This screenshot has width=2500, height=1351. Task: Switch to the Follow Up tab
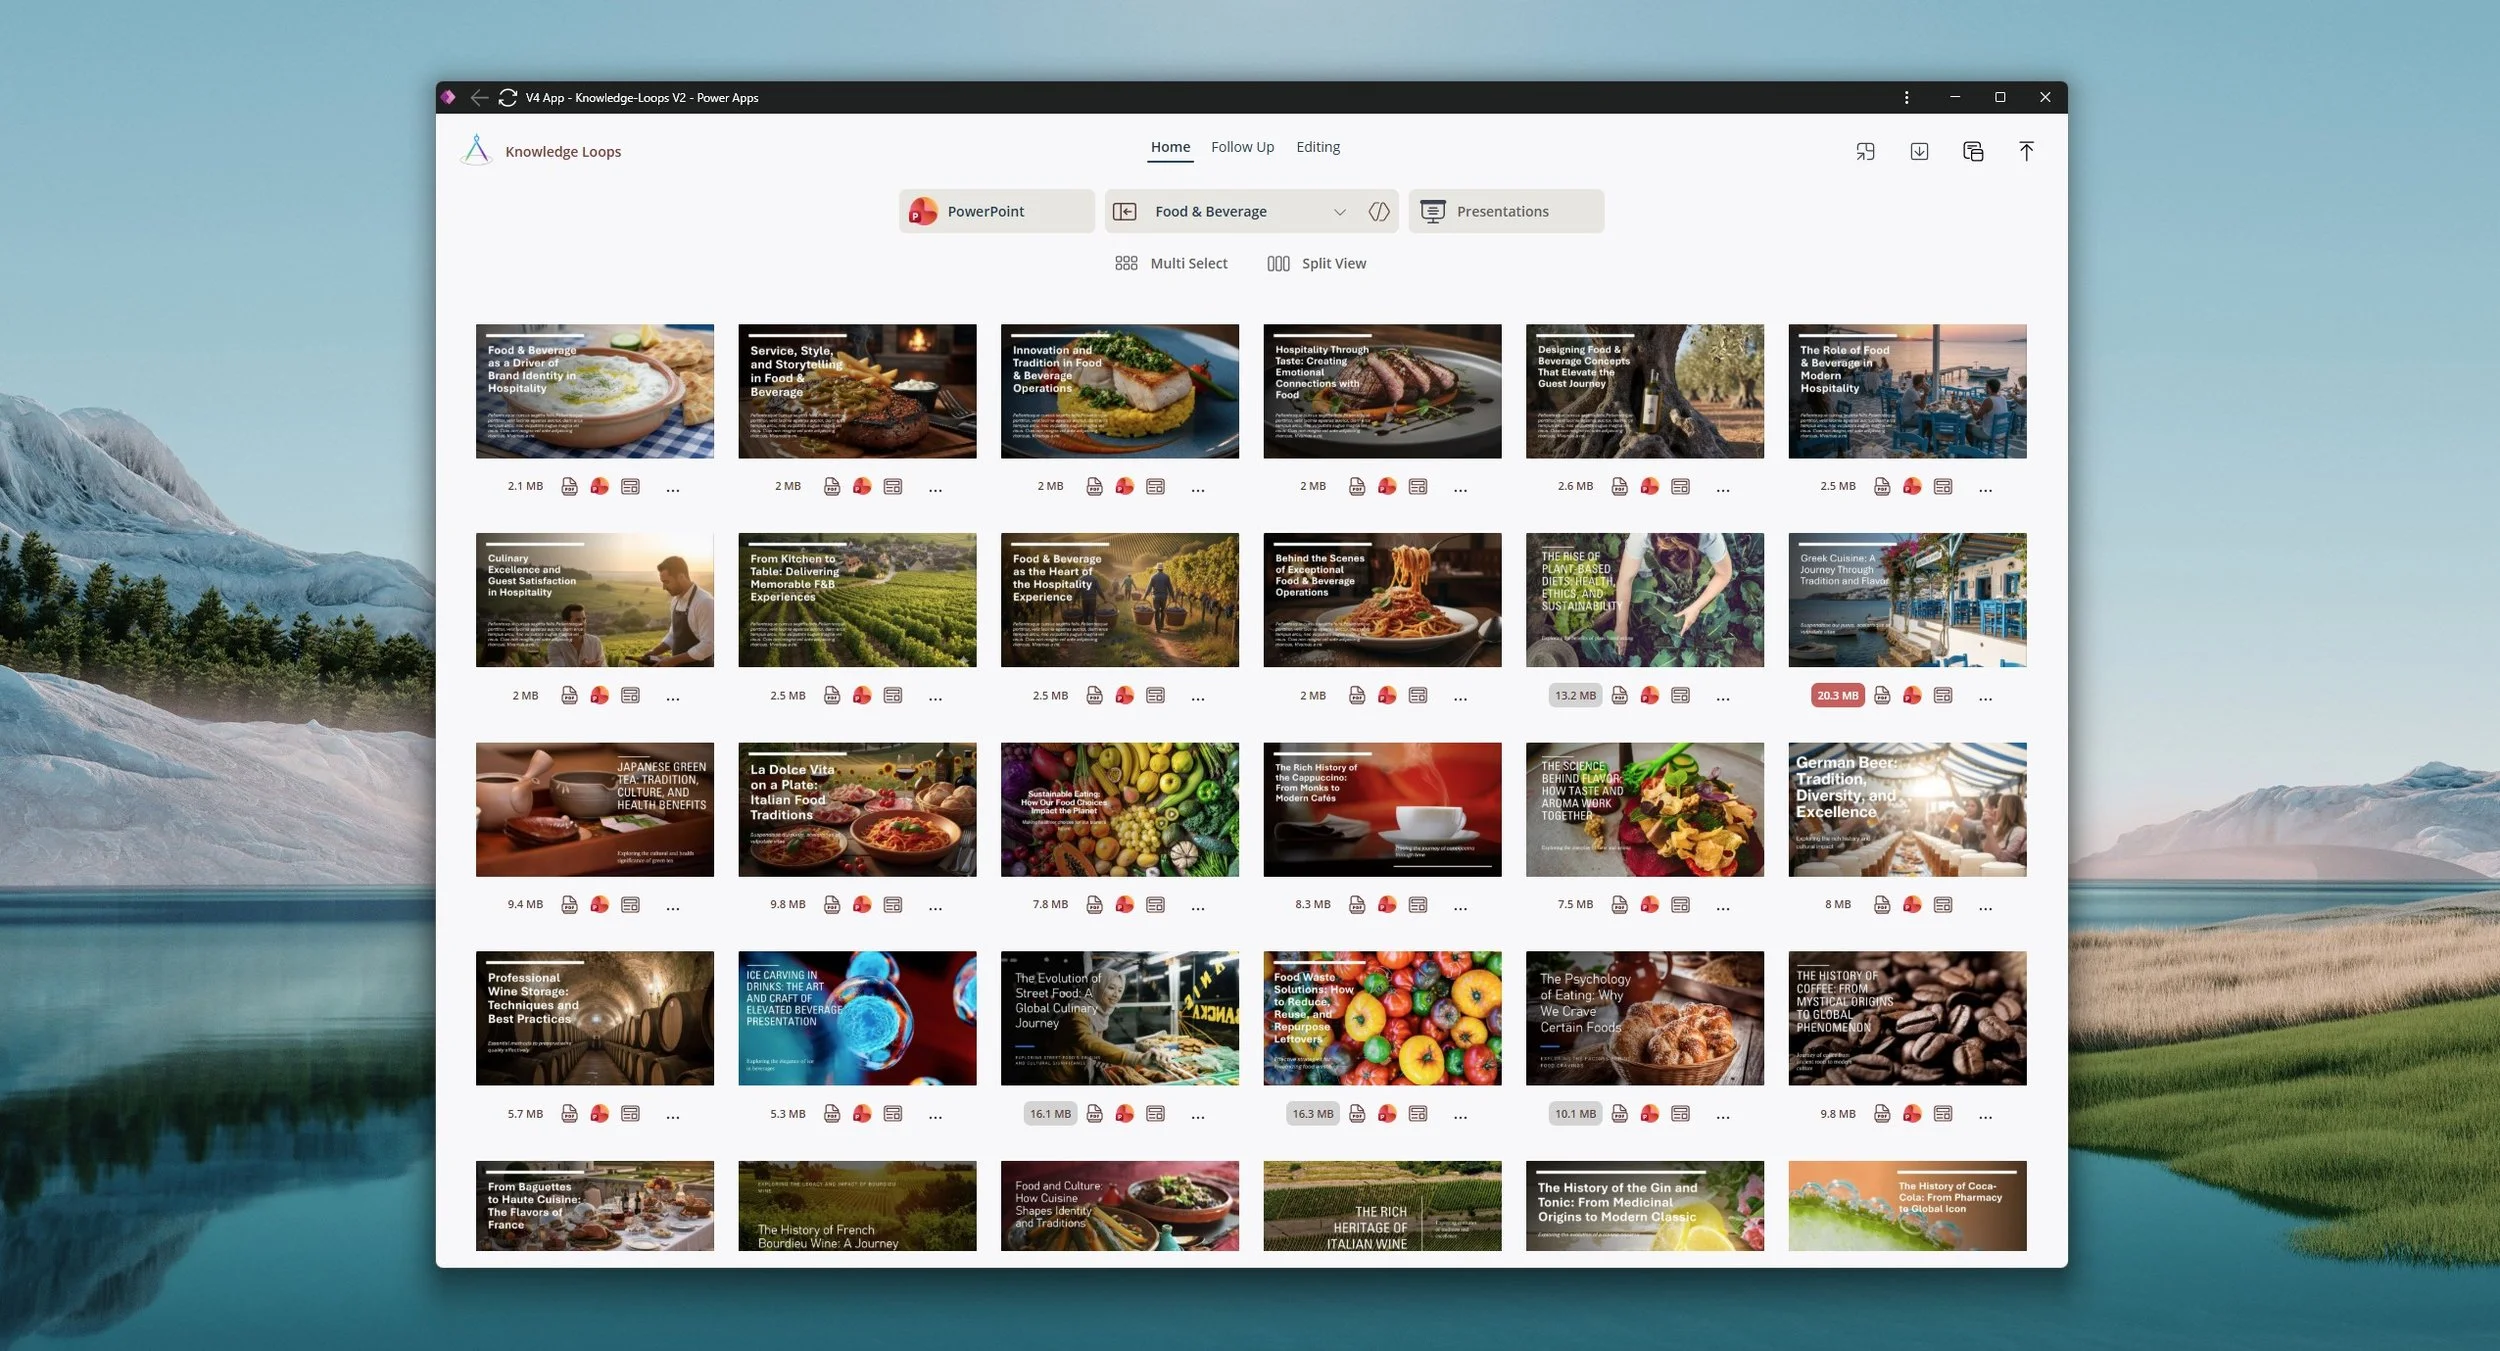(x=1242, y=147)
